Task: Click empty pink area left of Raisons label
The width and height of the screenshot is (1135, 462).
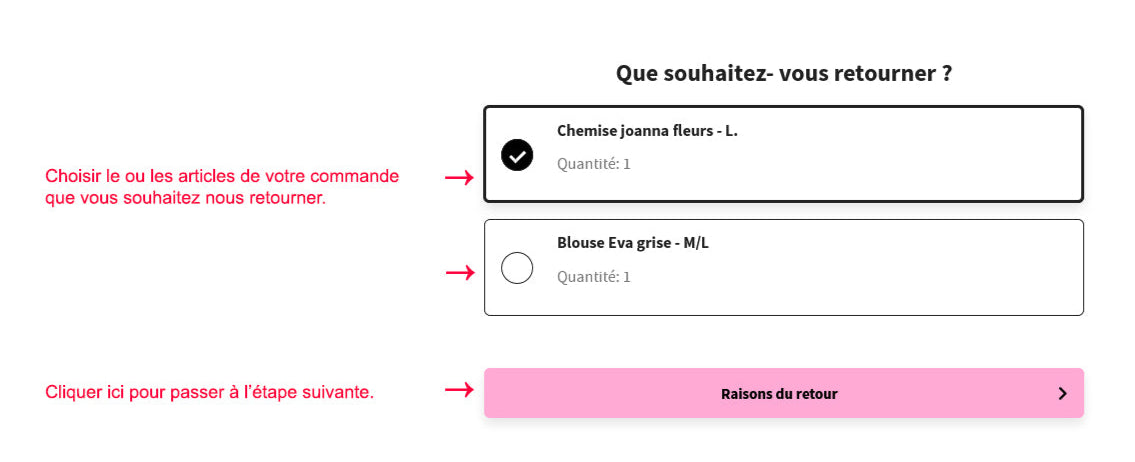Action: point(601,393)
